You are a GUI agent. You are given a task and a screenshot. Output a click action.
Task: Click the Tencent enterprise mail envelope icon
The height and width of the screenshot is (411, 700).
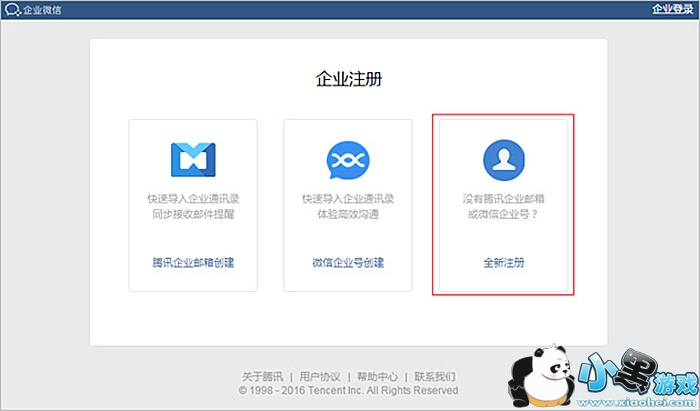coord(193,160)
